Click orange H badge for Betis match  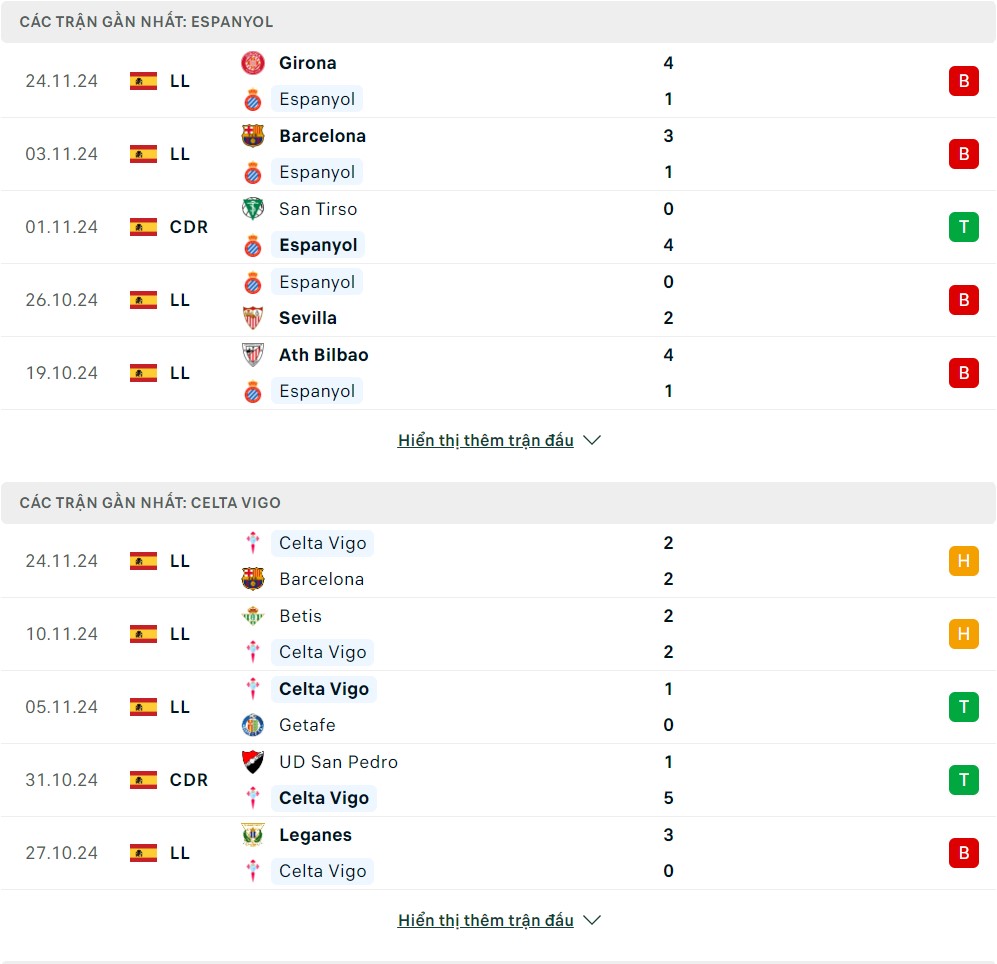(x=963, y=634)
